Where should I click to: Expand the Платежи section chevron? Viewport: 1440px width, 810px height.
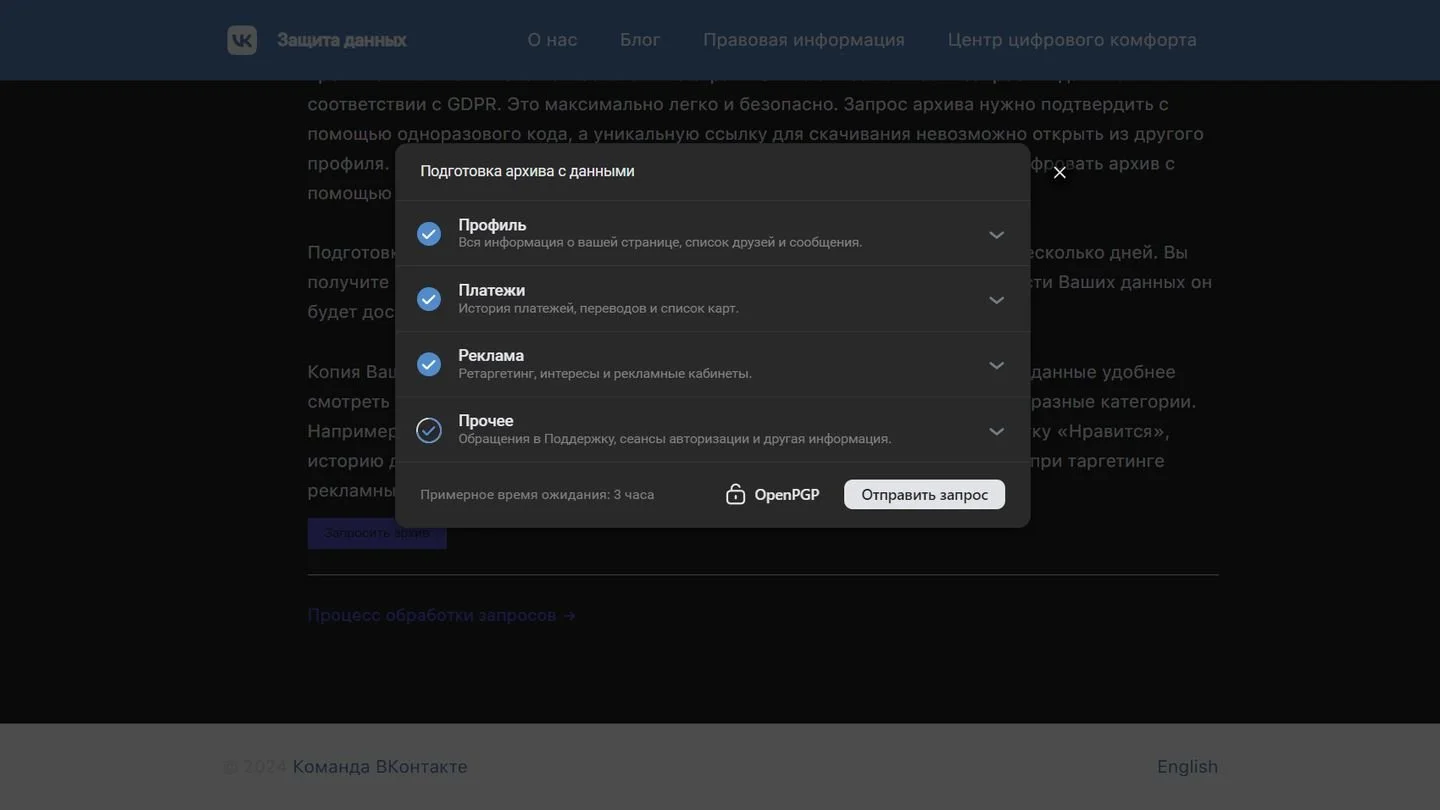996,299
